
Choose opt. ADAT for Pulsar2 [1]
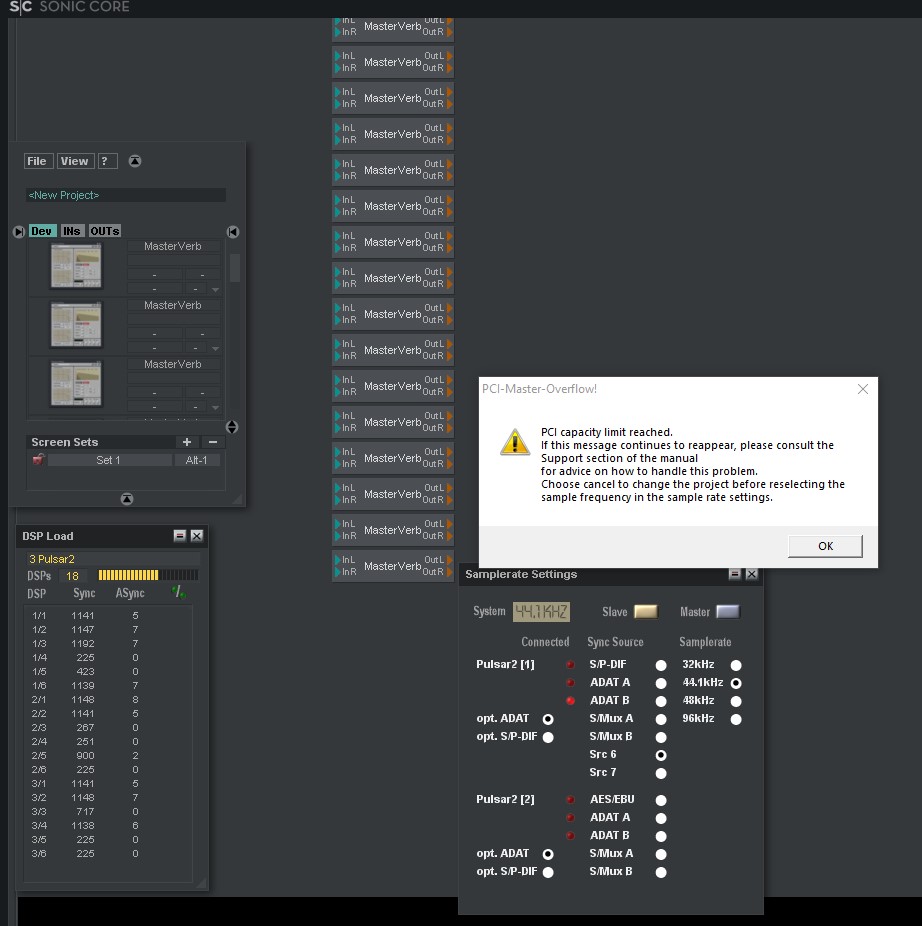(548, 719)
